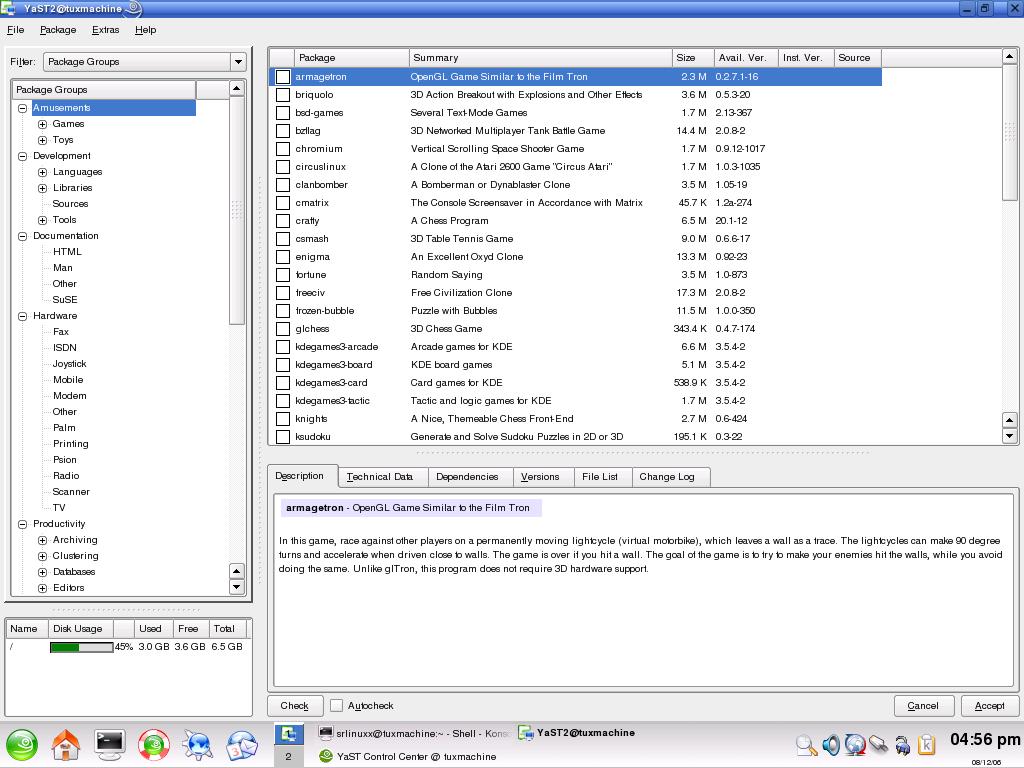Open the volume speaker tray icon
Image resolution: width=1024 pixels, height=768 pixels.
click(x=831, y=744)
